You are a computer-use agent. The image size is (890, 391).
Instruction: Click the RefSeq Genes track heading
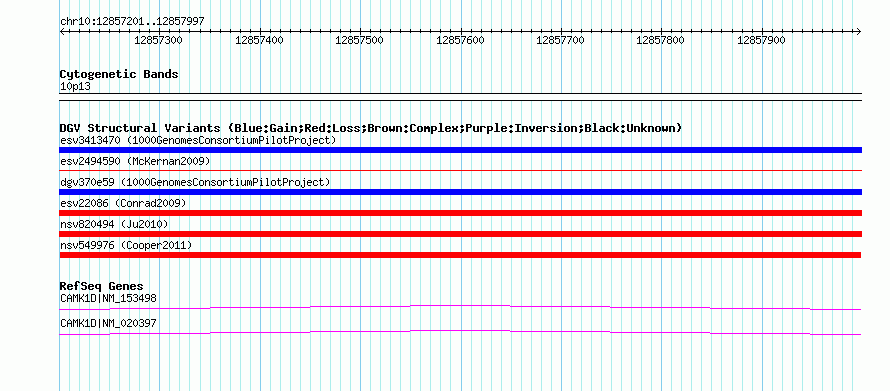point(102,286)
